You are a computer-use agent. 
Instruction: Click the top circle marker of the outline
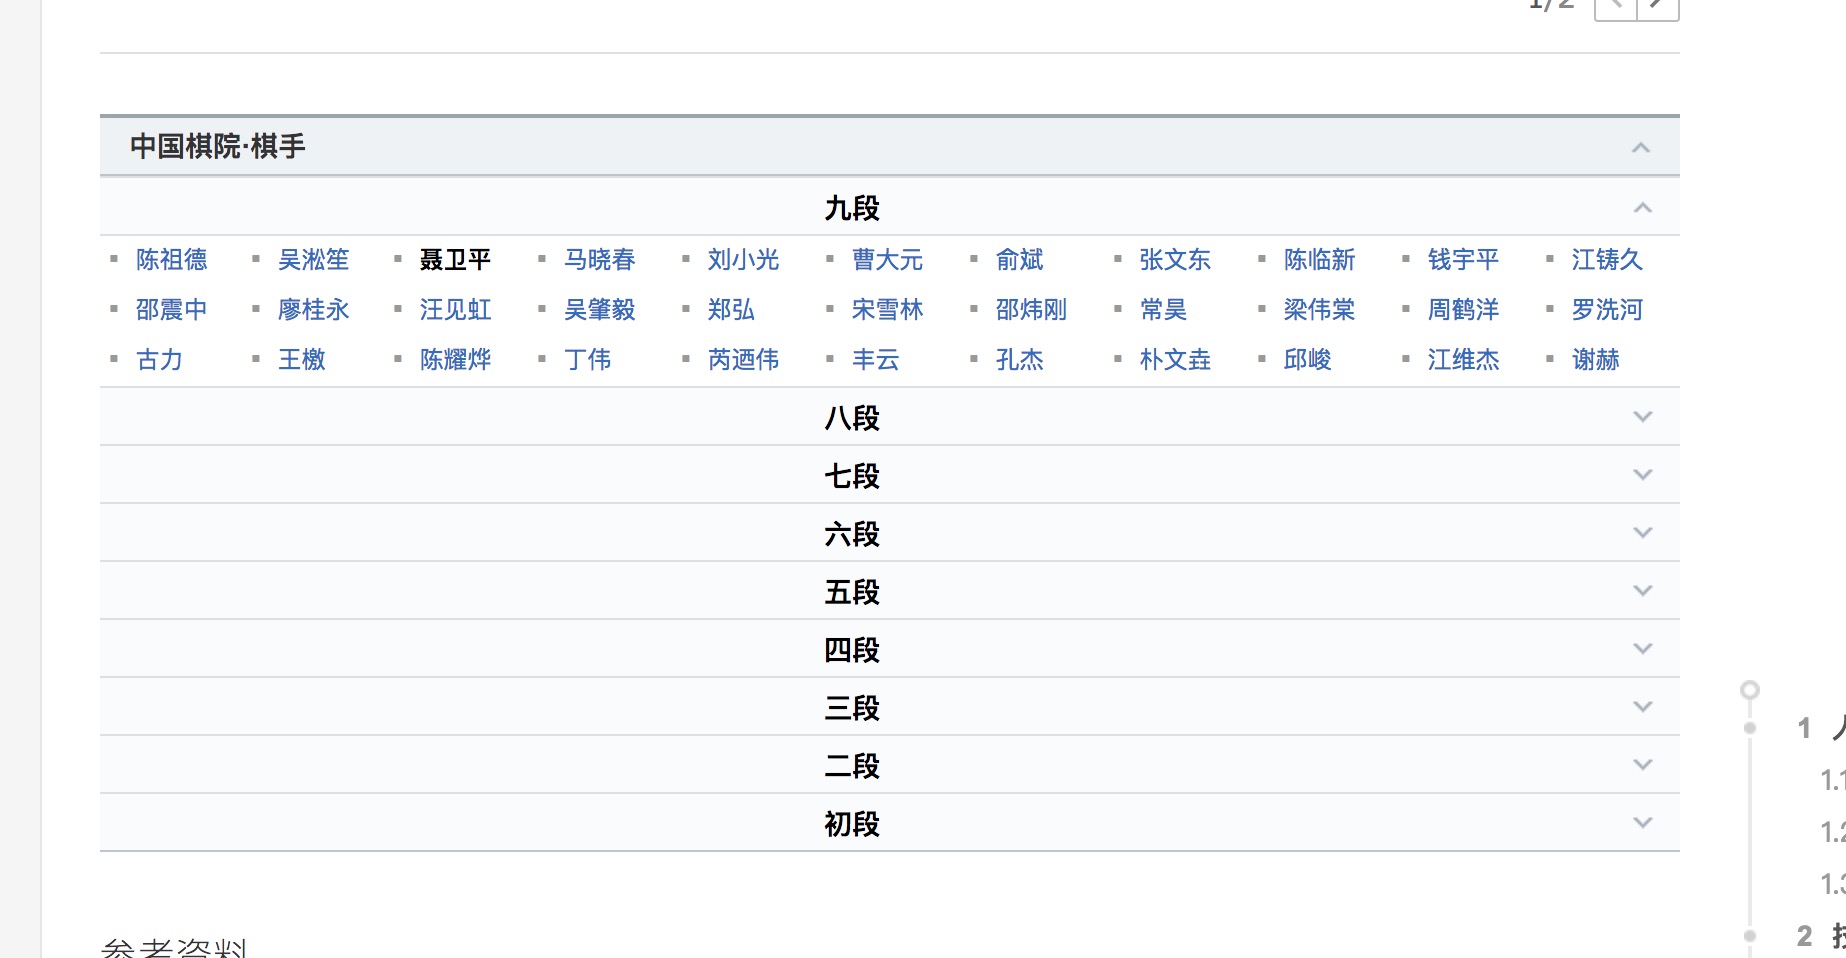point(1749,690)
